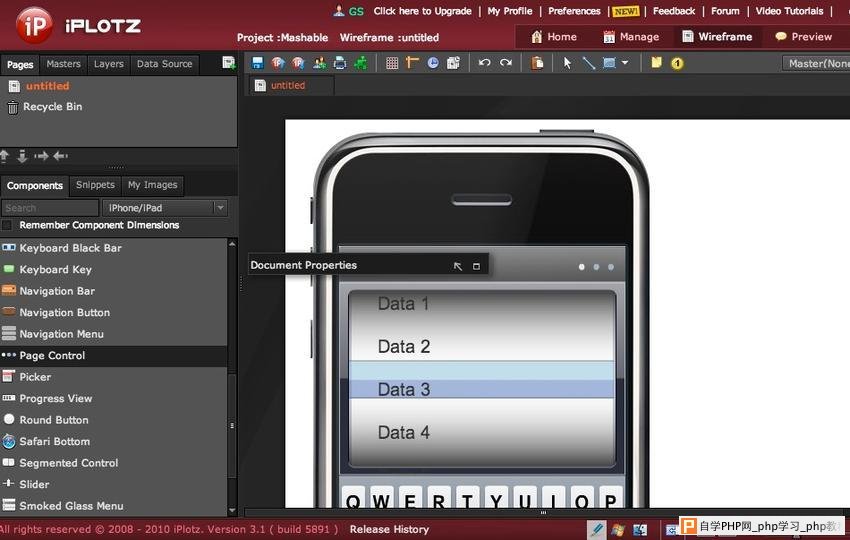Click the Document Properties maximize square icon
The image size is (850, 540).
click(476, 266)
